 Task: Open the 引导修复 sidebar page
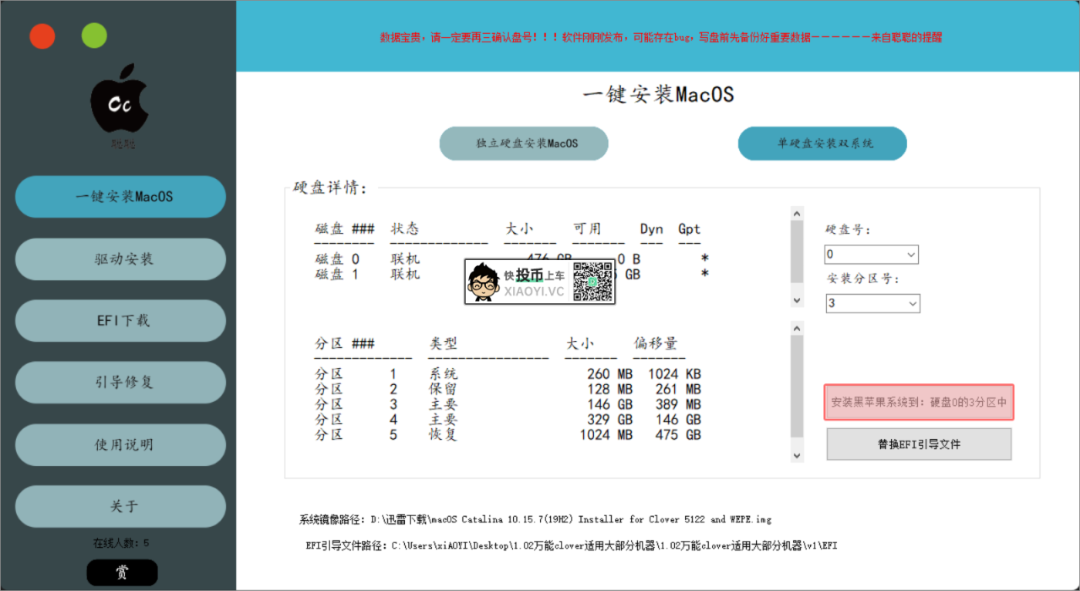[121, 383]
